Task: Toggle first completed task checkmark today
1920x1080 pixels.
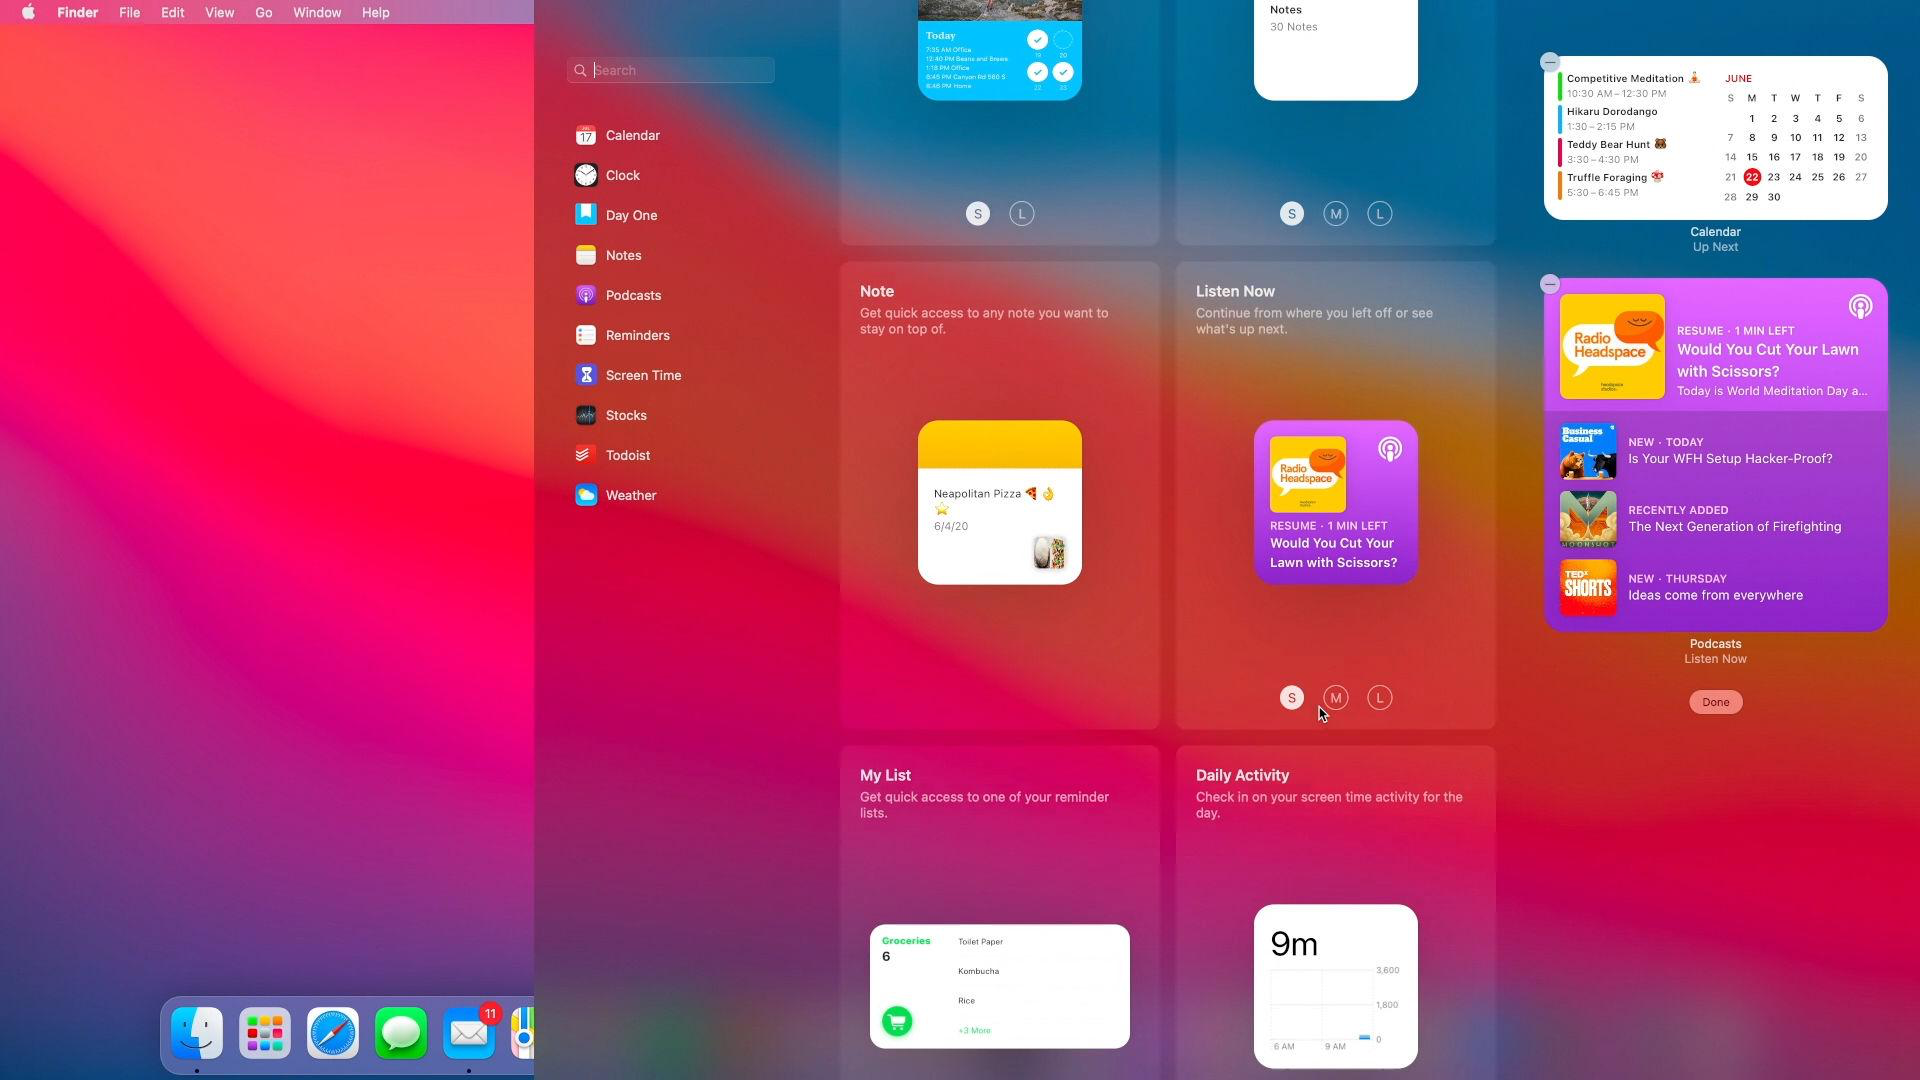Action: click(x=1038, y=40)
